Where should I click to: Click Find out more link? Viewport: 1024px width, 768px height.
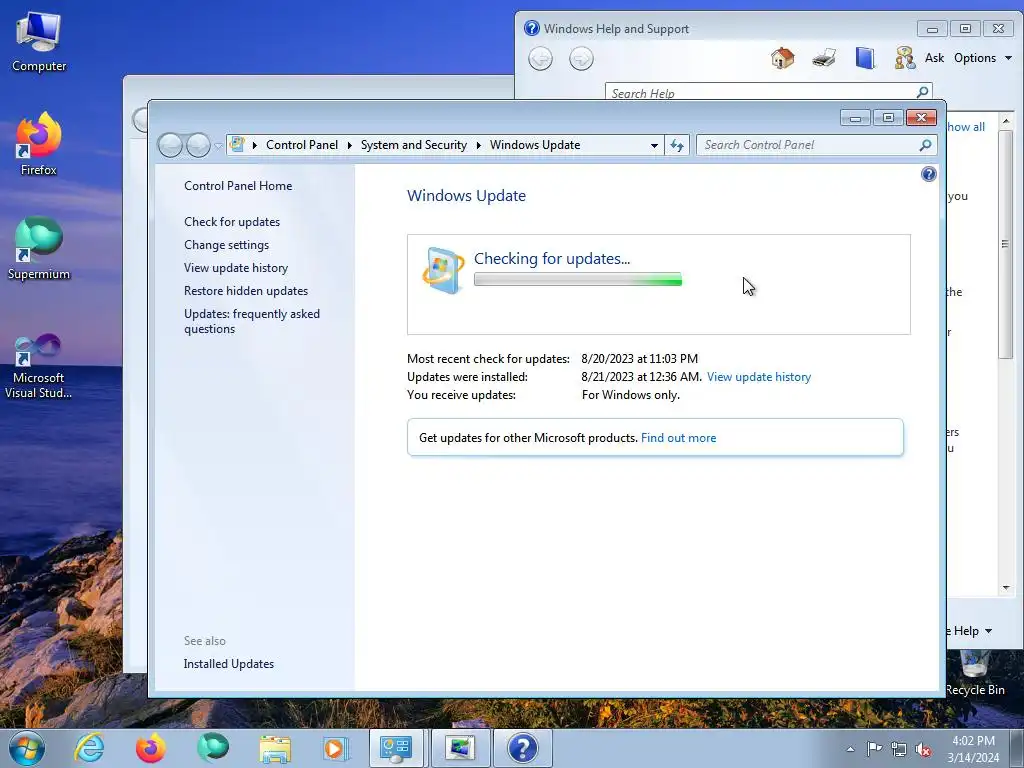[678, 438]
